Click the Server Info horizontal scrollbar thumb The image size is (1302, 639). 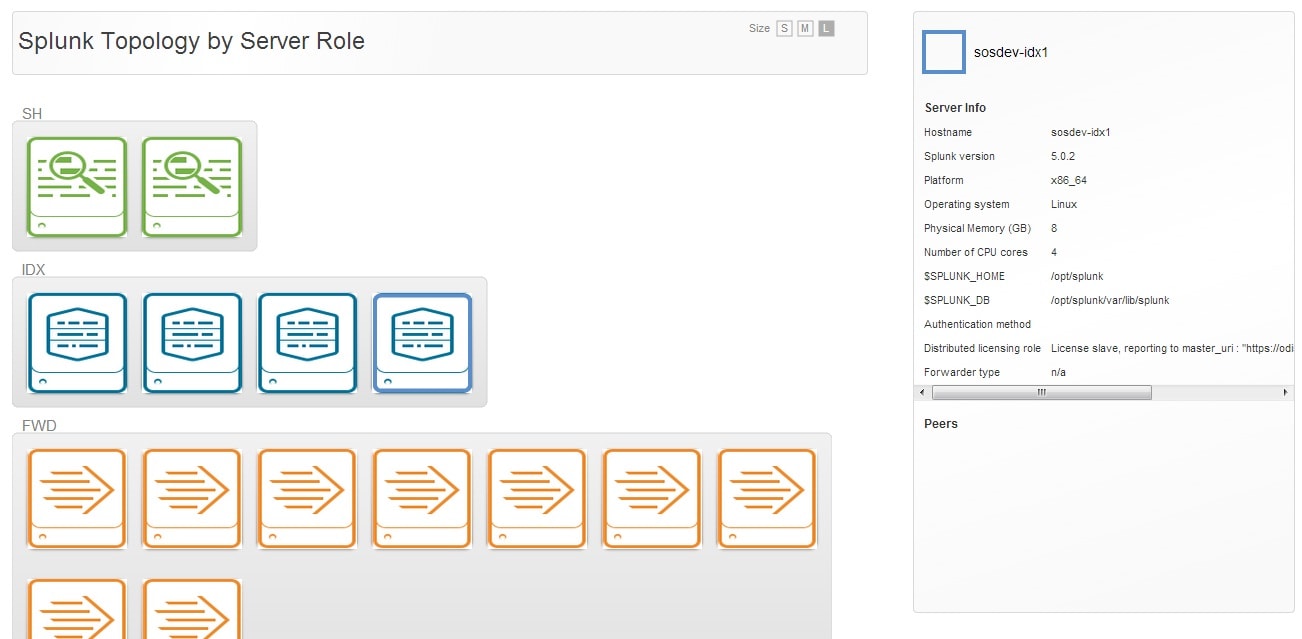[1041, 393]
